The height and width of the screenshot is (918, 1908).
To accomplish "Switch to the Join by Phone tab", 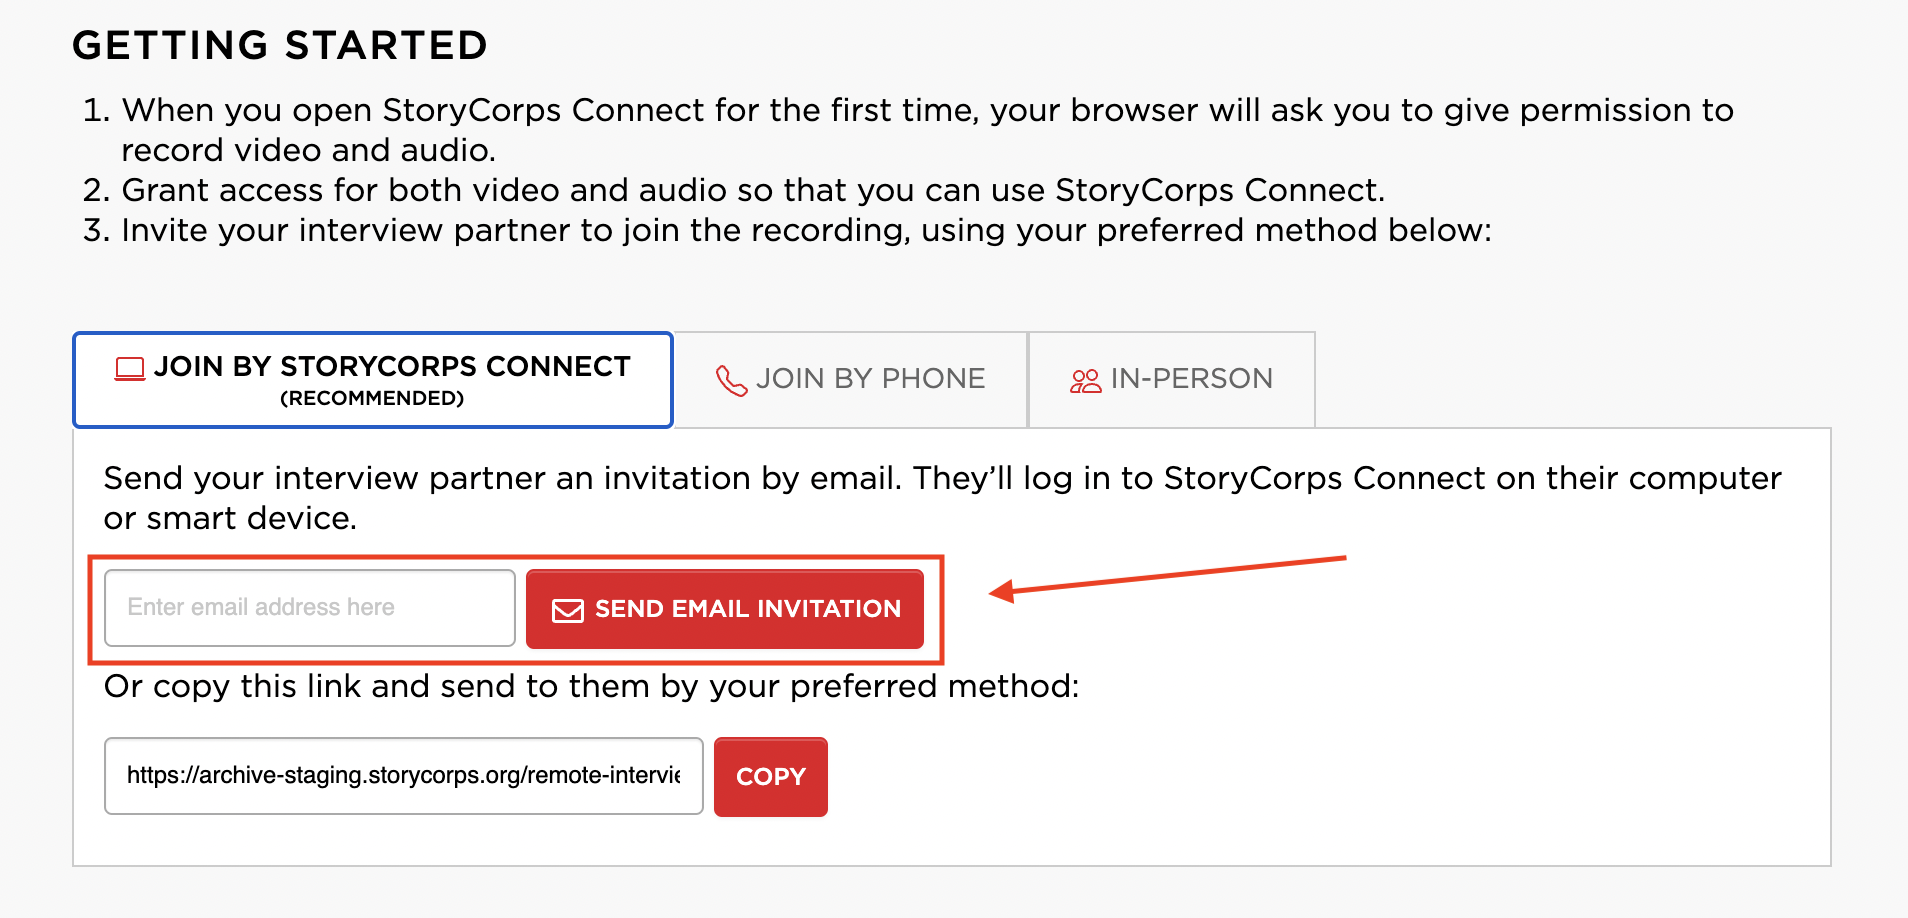I will (x=851, y=380).
